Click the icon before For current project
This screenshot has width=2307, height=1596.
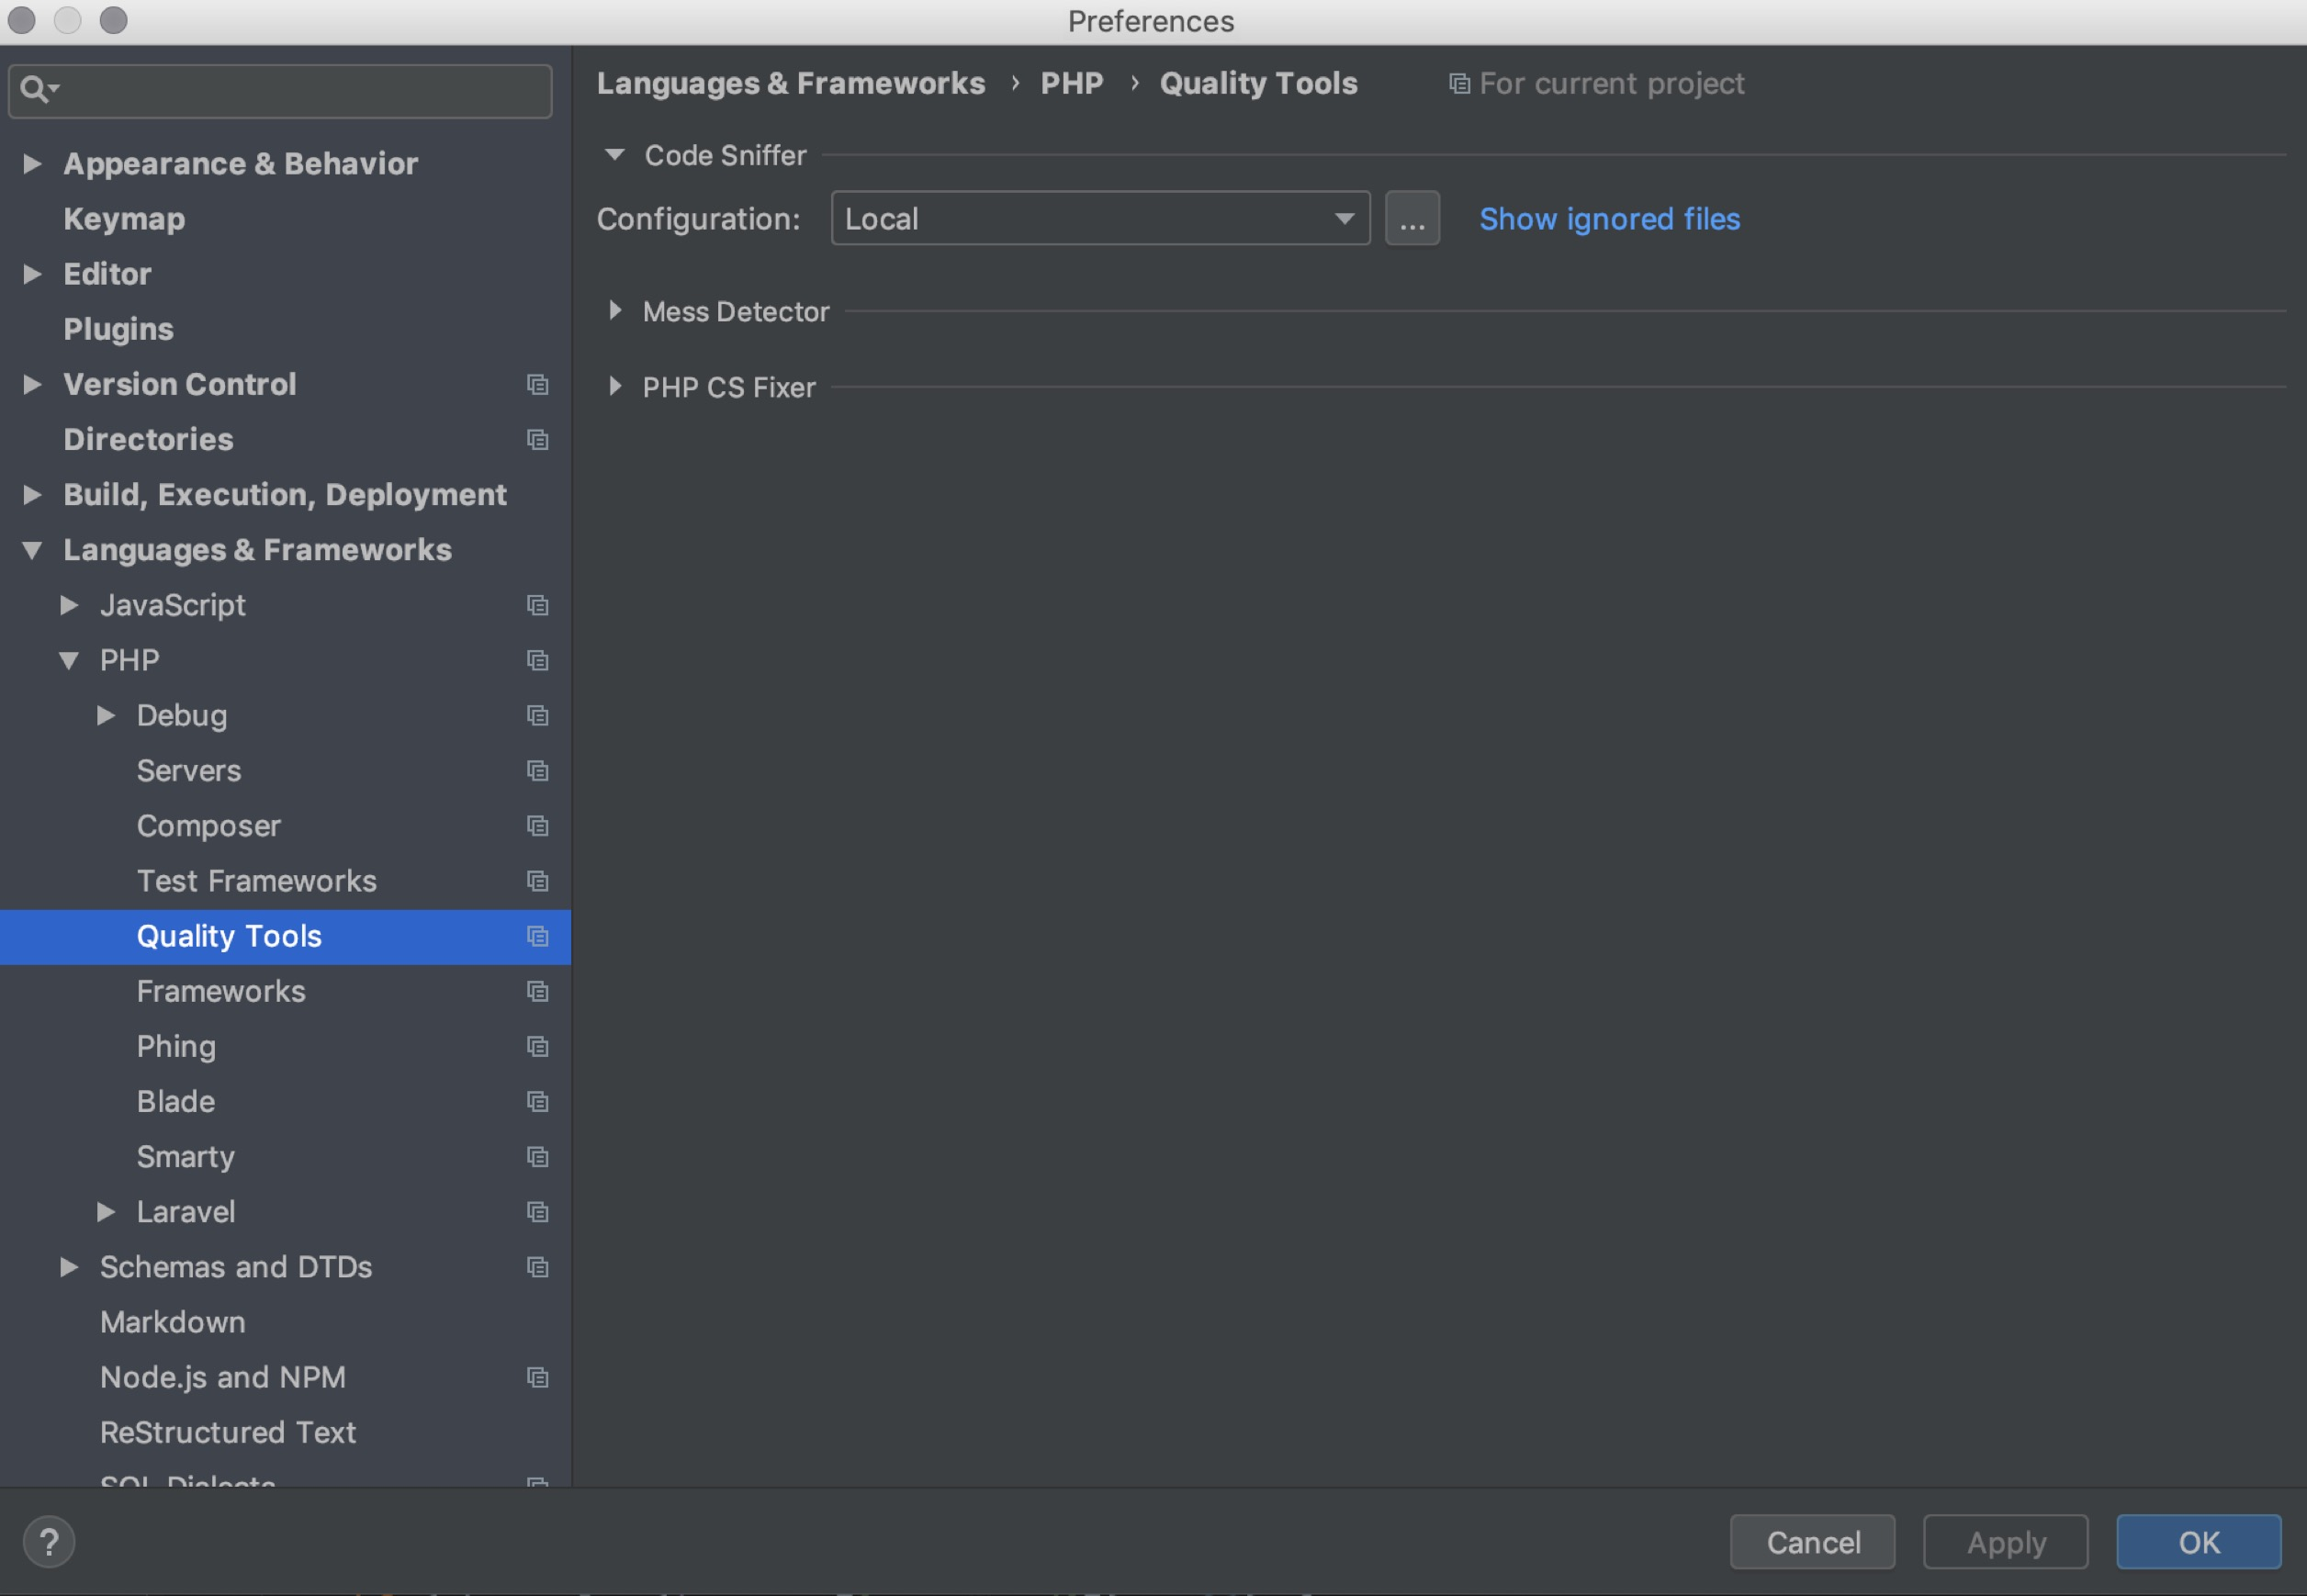(x=1459, y=84)
